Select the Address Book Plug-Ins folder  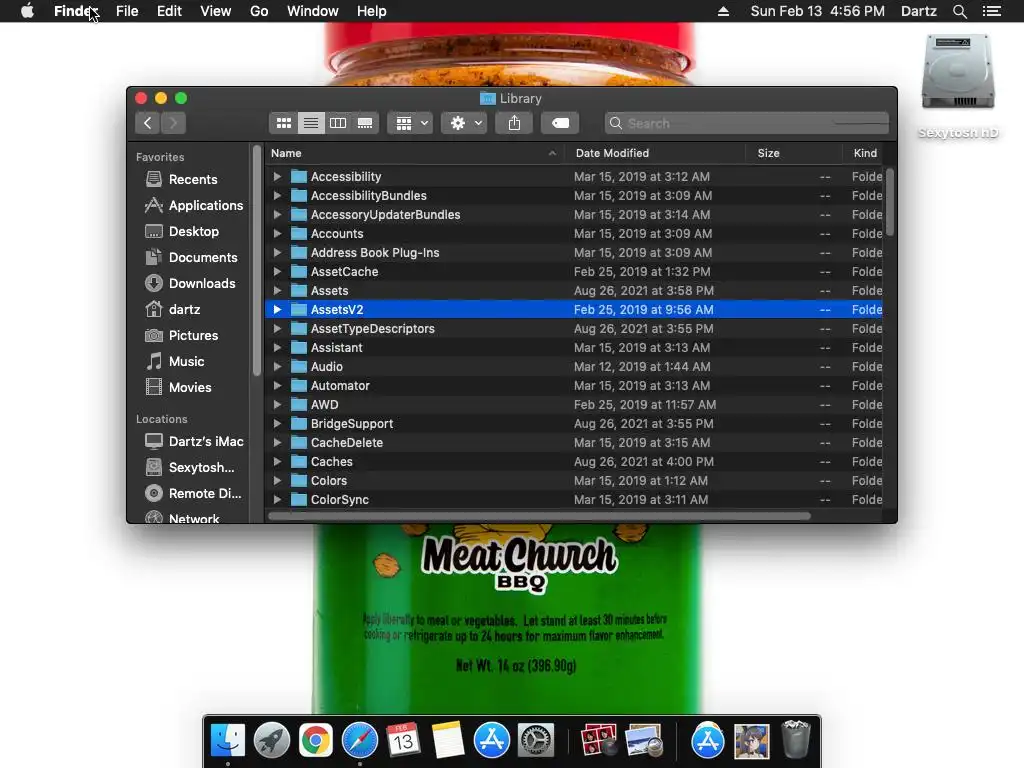[574, 252]
